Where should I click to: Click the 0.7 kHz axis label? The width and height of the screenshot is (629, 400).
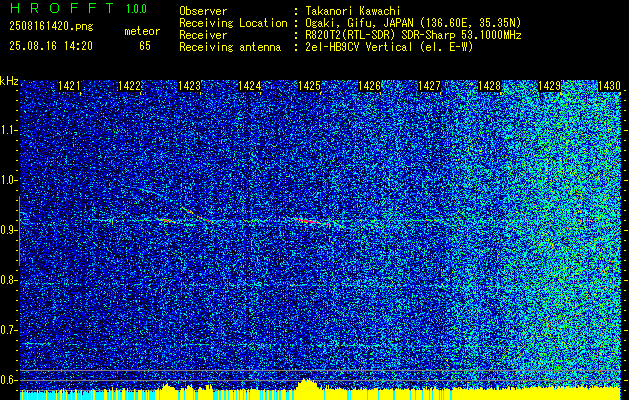[x=8, y=330]
